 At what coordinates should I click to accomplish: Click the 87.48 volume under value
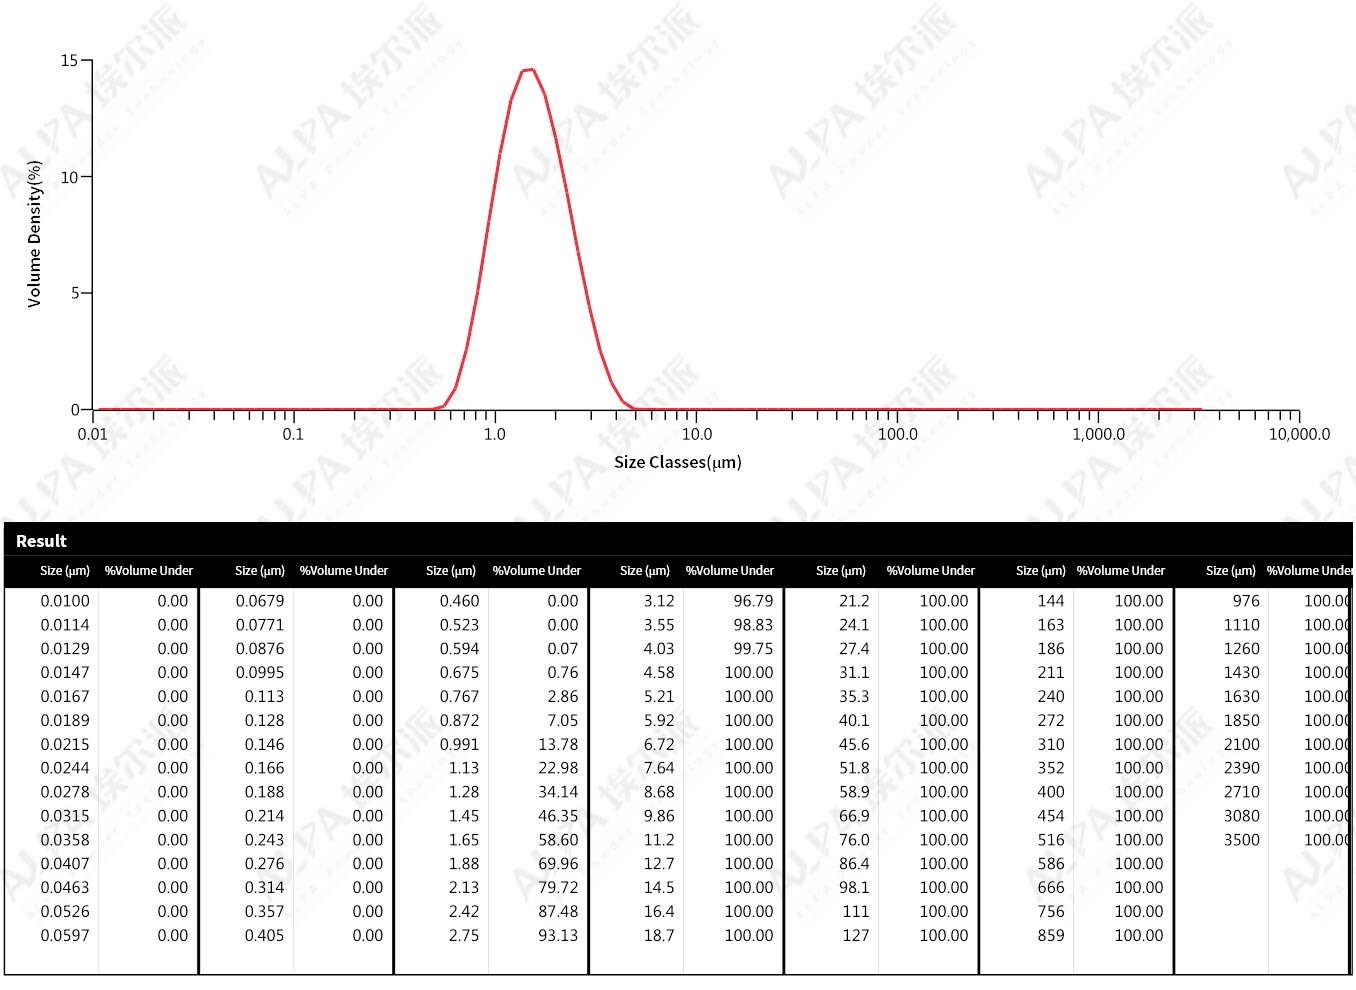click(x=558, y=912)
